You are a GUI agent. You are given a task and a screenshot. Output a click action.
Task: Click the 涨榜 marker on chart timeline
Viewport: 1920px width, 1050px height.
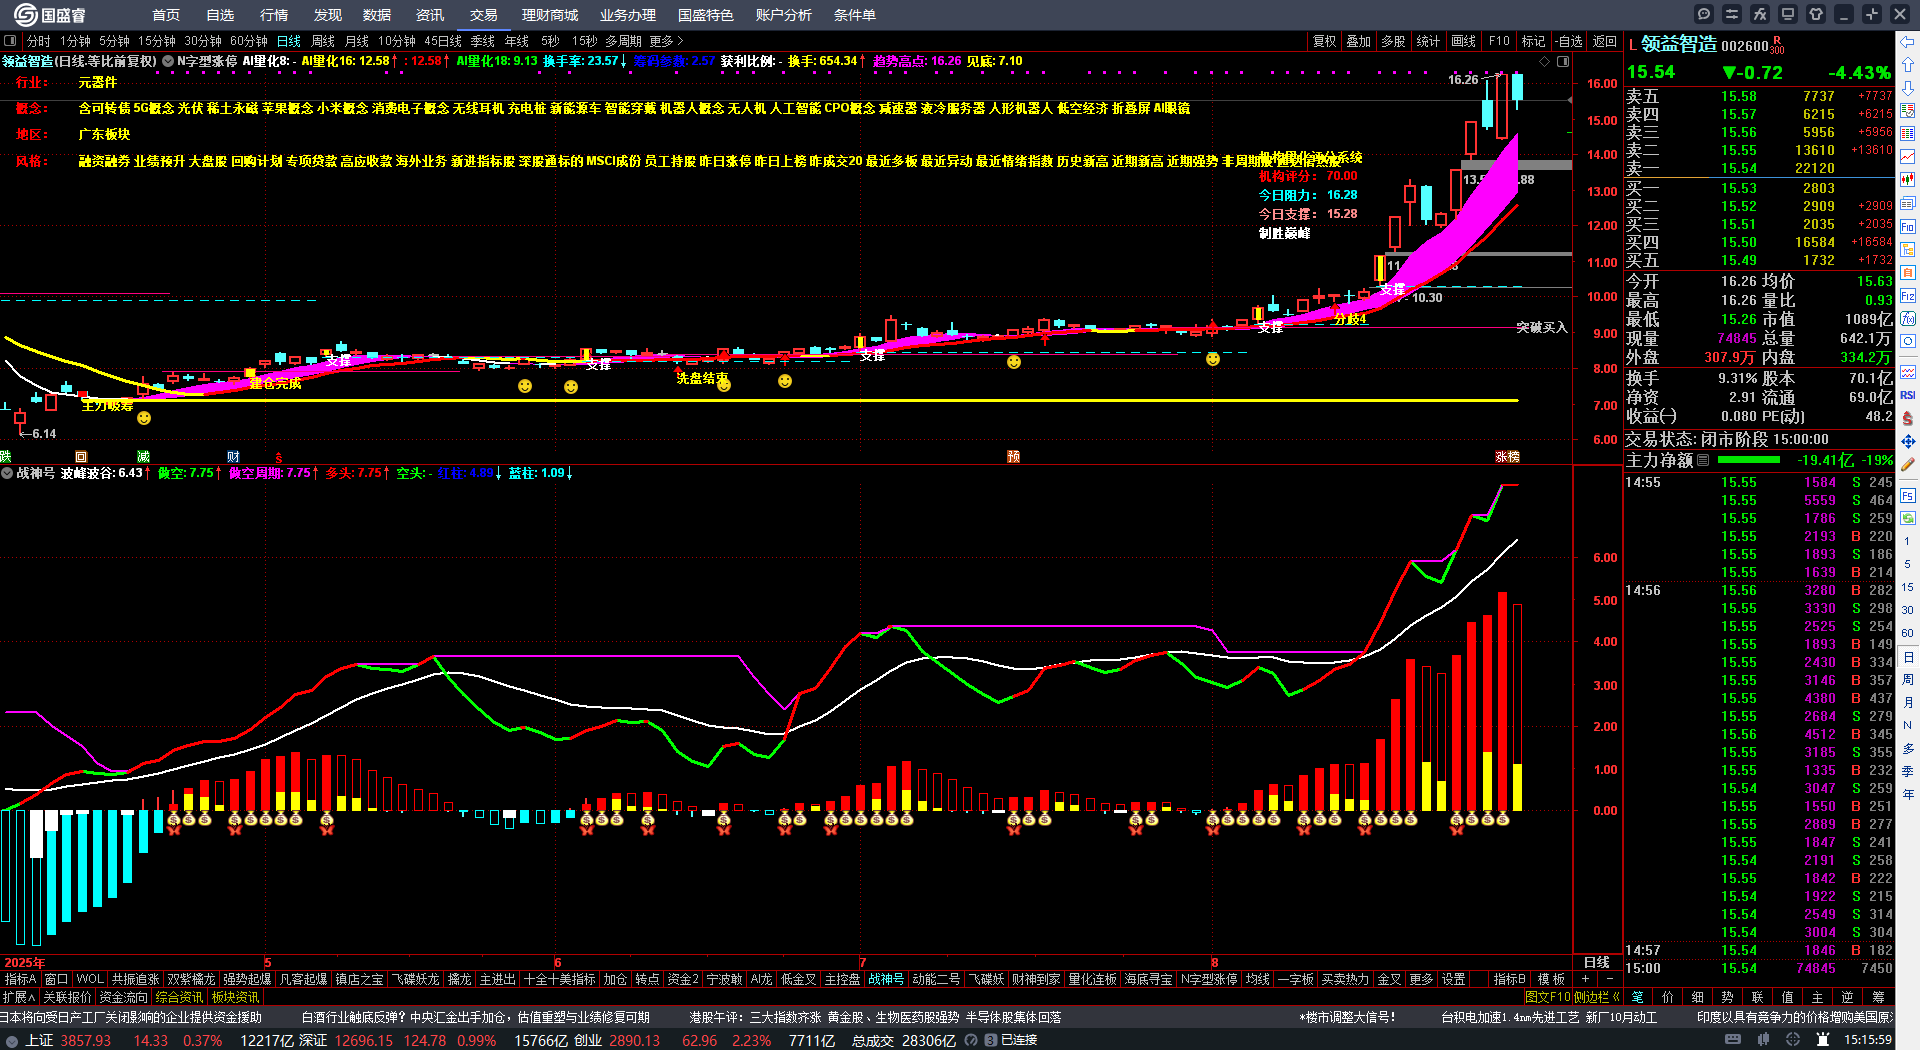click(x=1507, y=456)
